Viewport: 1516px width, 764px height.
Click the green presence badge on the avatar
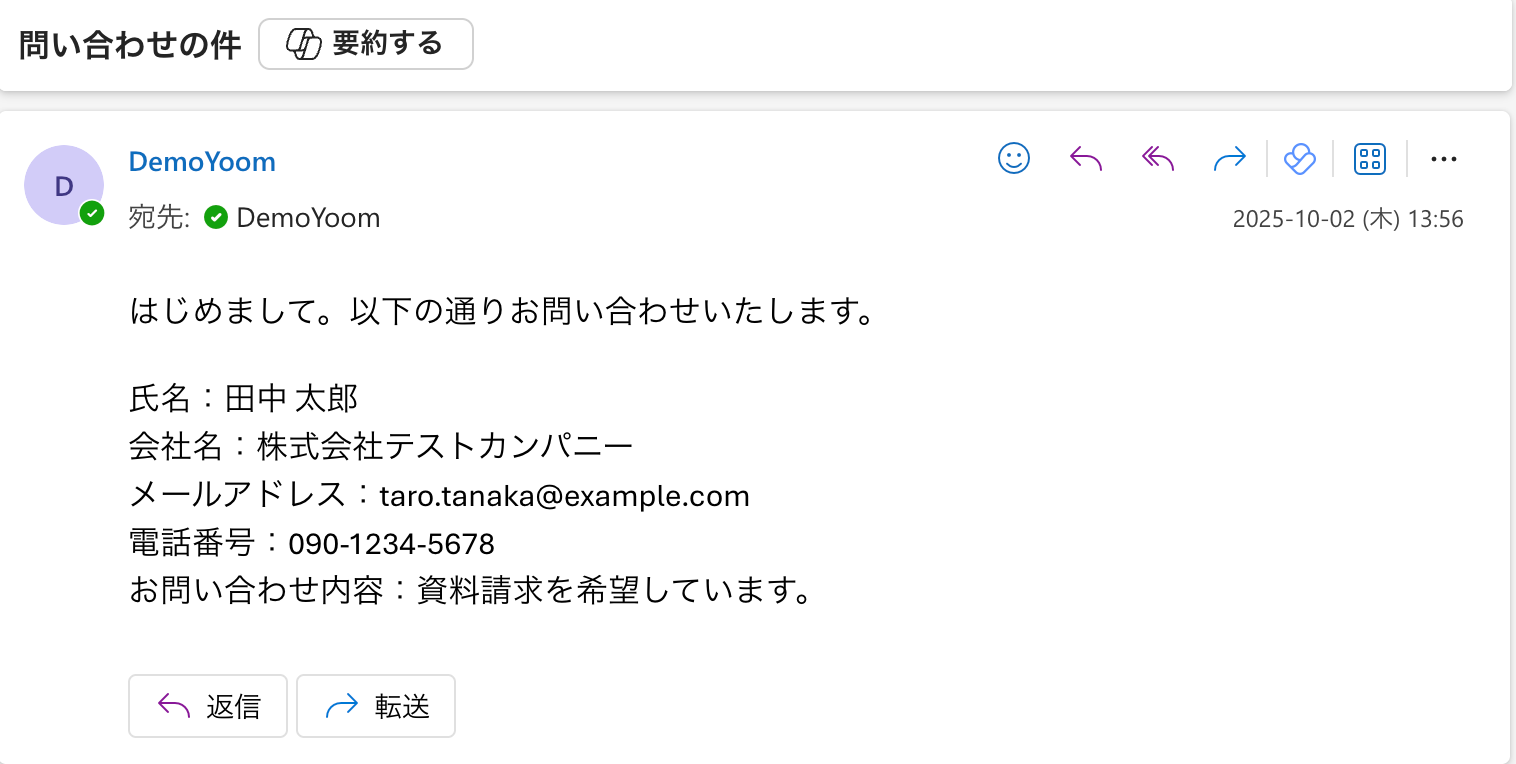[x=92, y=212]
